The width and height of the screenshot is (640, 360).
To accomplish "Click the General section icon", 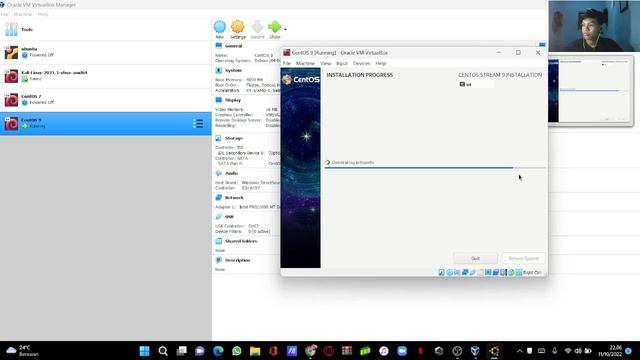I will click(x=218, y=46).
